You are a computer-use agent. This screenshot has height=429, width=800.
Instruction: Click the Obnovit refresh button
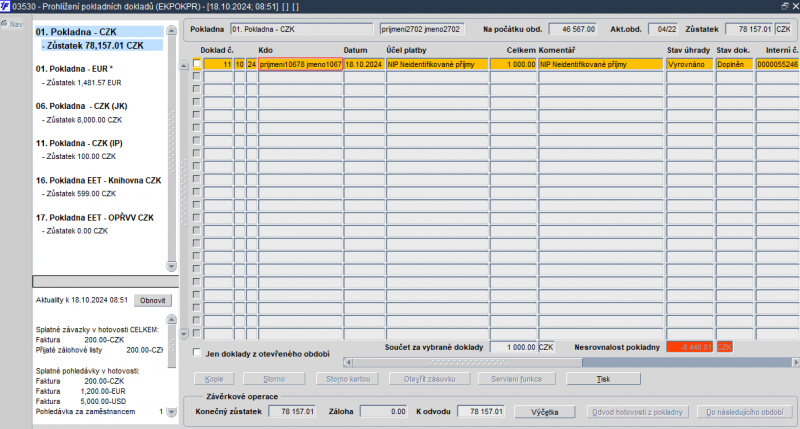[153, 300]
